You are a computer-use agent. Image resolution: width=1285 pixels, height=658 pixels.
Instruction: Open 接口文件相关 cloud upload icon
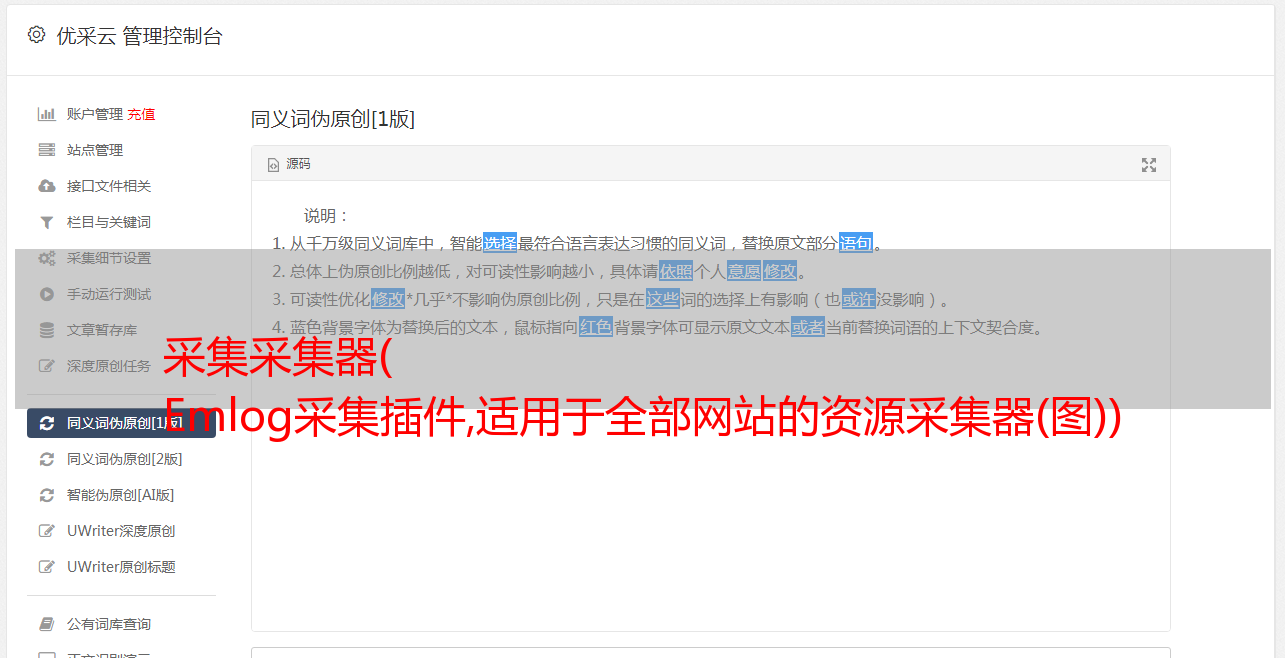(46, 186)
